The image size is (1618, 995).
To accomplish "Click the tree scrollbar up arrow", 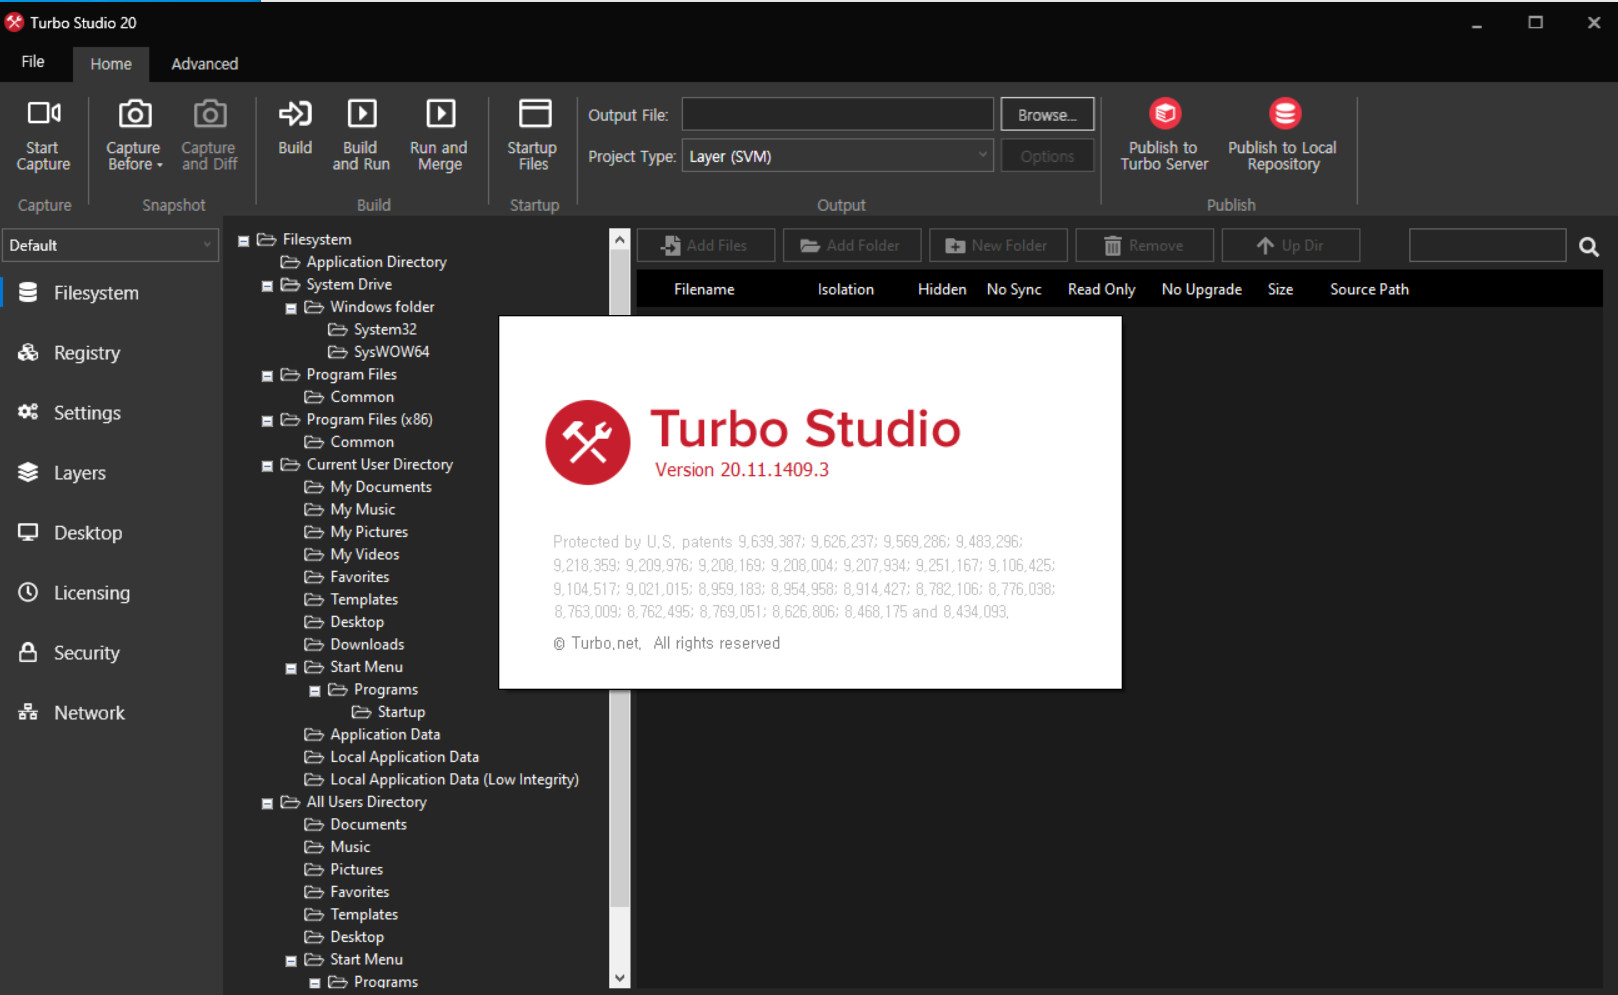I will (620, 240).
